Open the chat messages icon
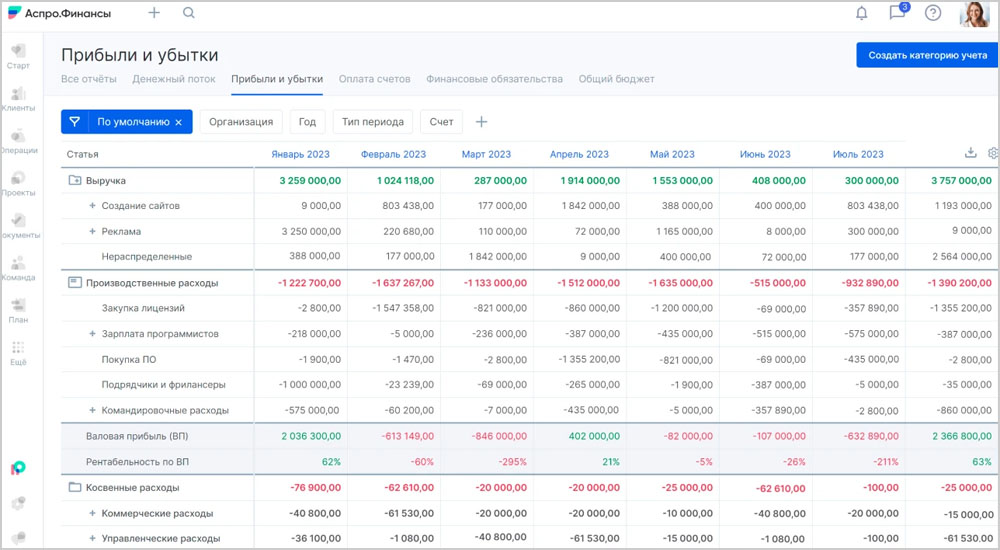The height and width of the screenshot is (550, 1000). (897, 13)
